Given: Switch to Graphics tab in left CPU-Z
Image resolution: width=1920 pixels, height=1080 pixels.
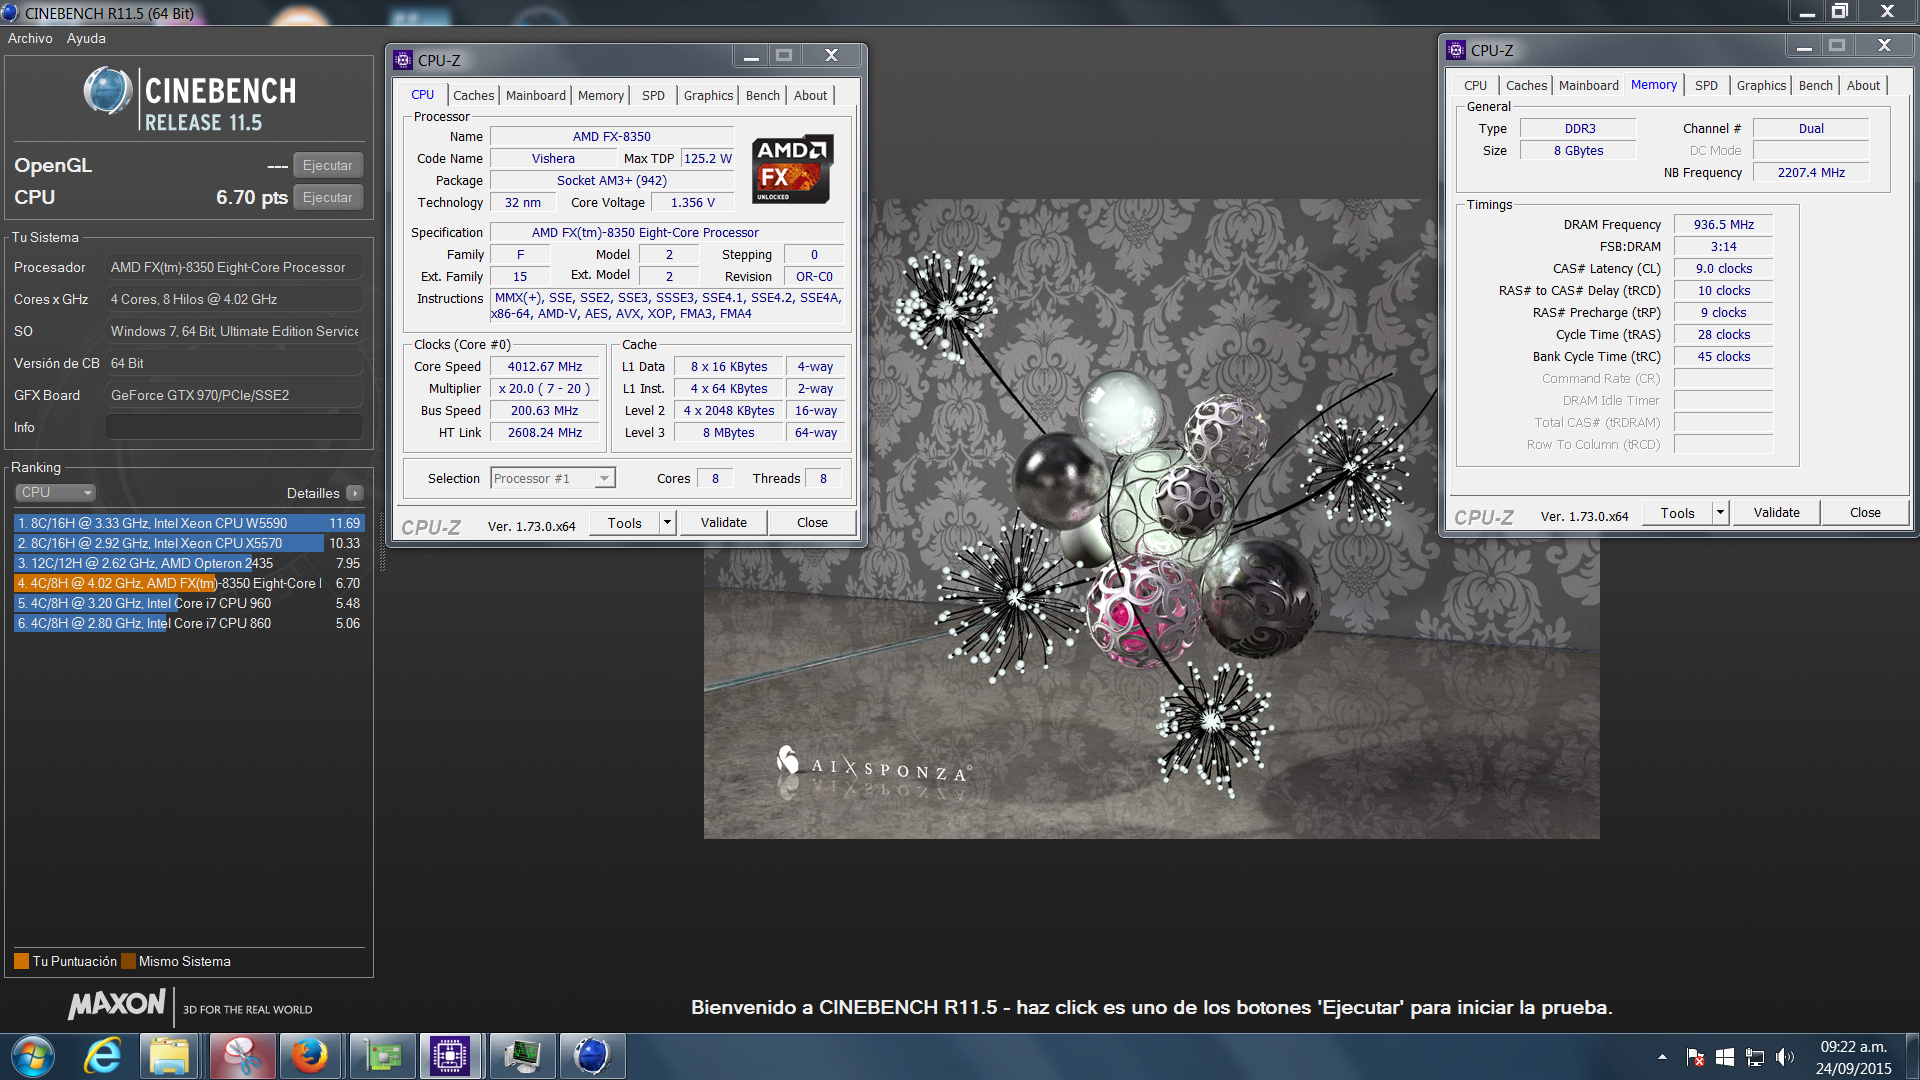Looking at the screenshot, I should (x=708, y=95).
